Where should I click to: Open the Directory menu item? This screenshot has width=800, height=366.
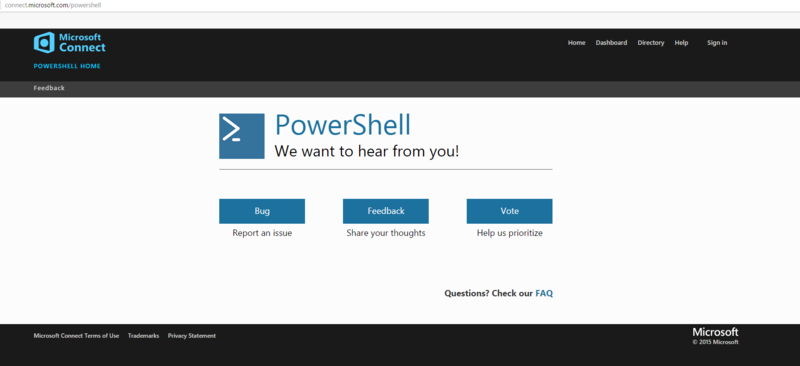point(651,43)
